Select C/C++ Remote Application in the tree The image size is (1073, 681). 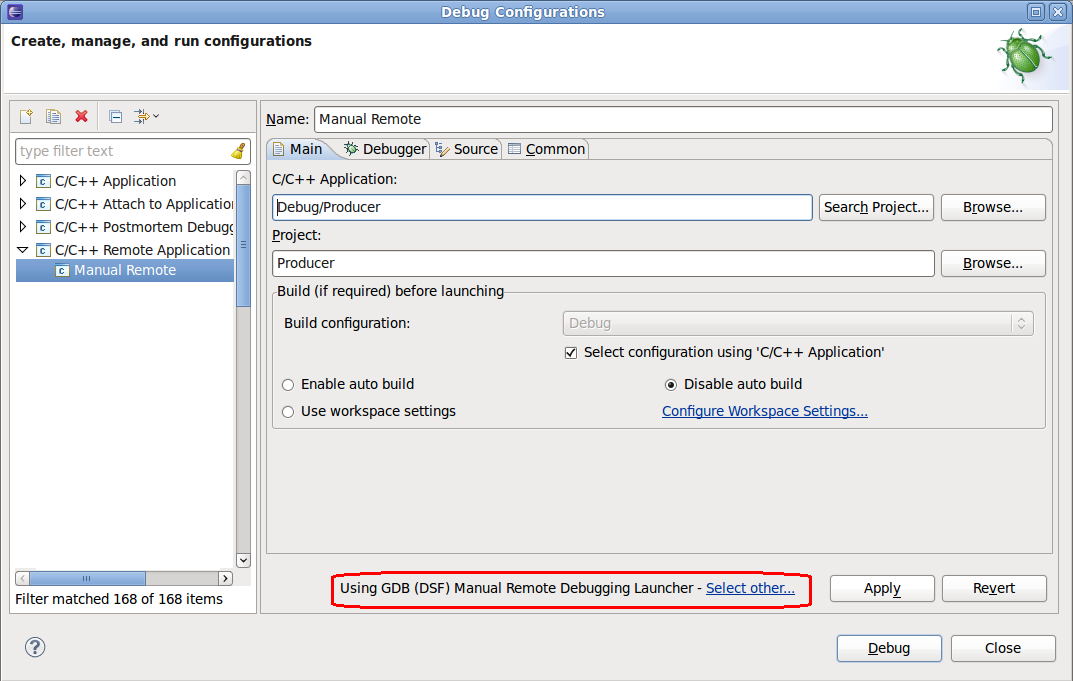[x=142, y=250]
